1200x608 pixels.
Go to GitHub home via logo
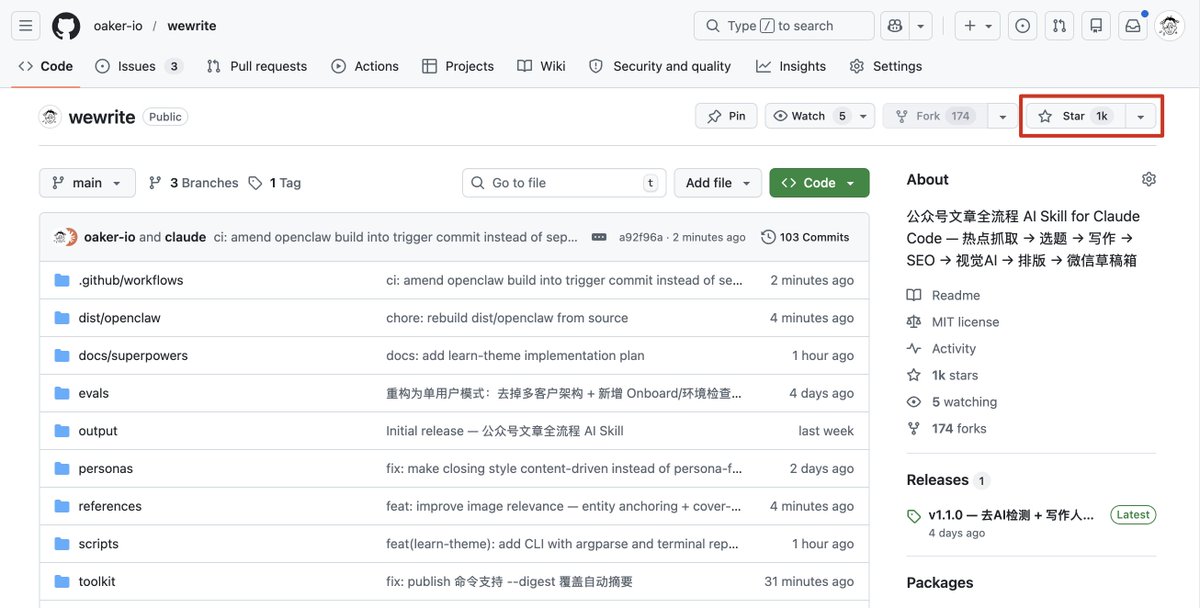tap(66, 26)
